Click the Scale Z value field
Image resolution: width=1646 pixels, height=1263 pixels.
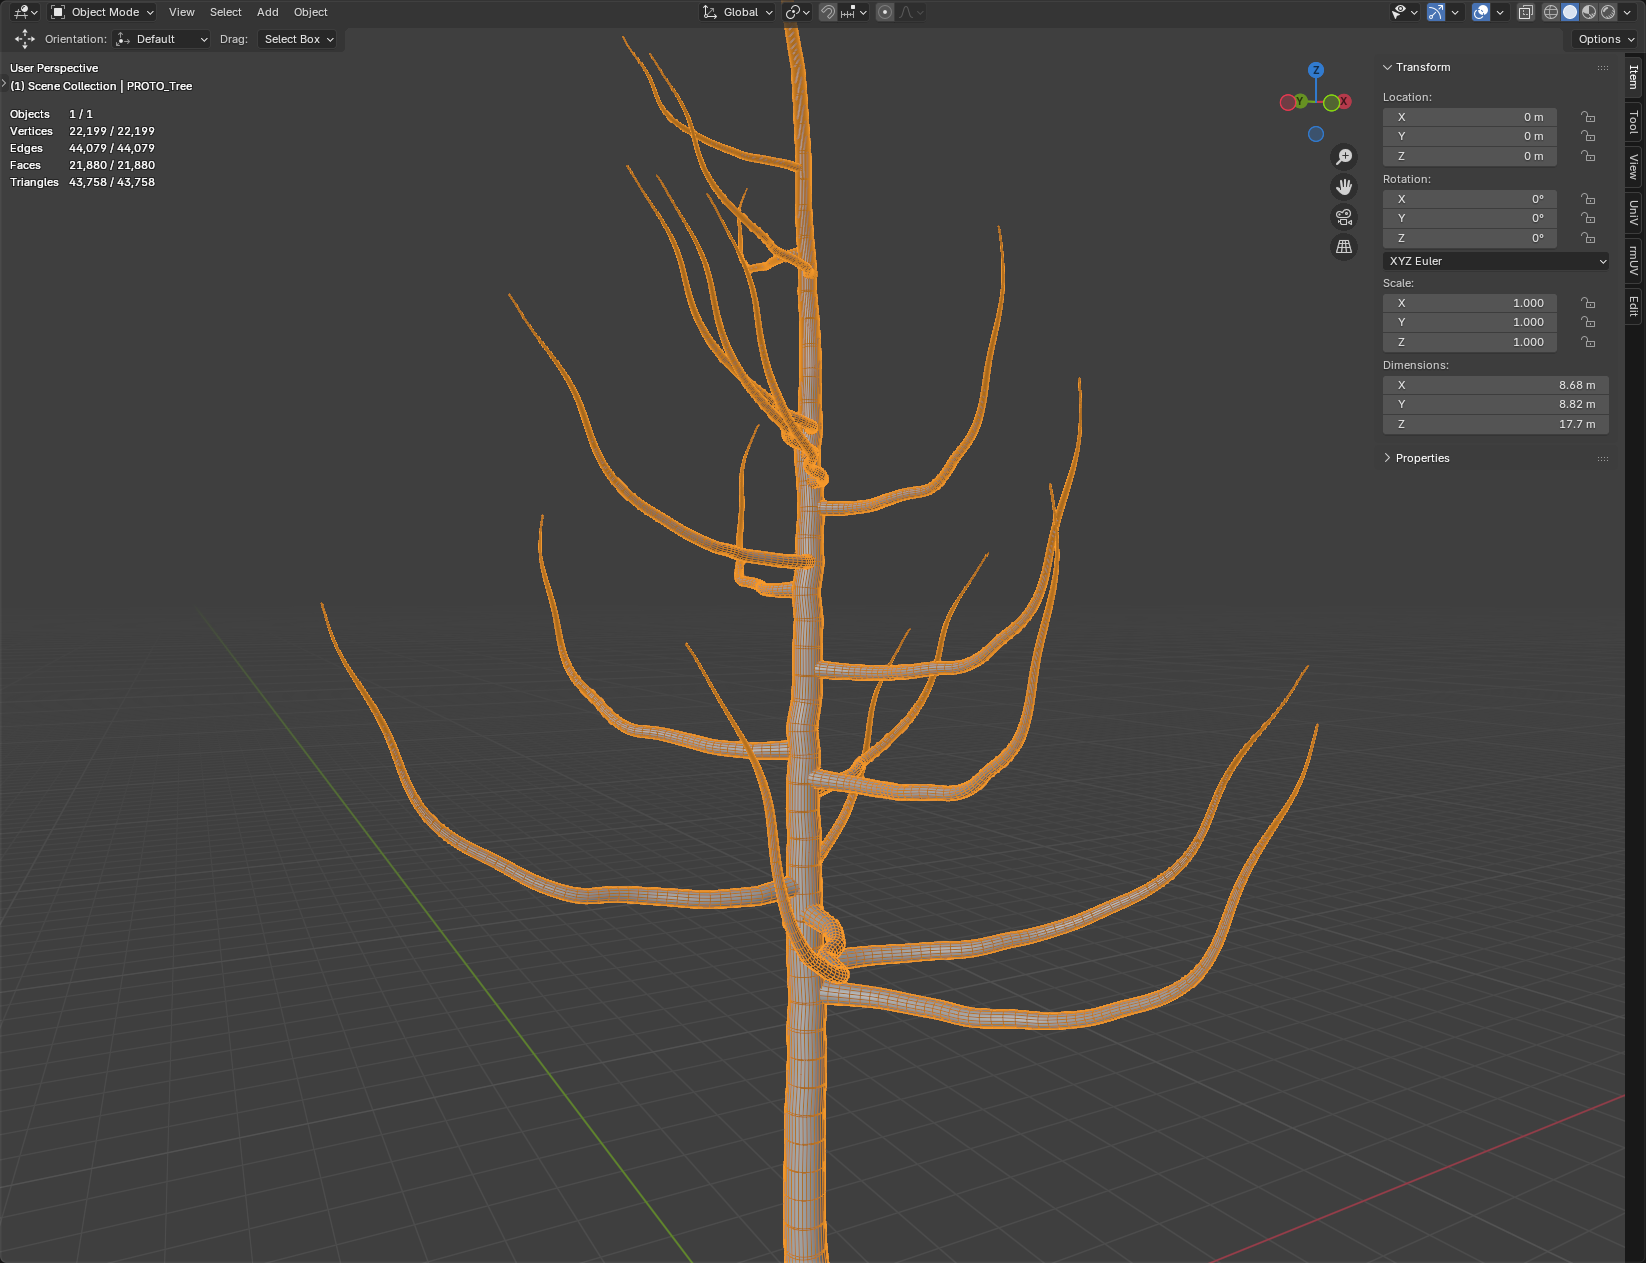[x=1469, y=342]
